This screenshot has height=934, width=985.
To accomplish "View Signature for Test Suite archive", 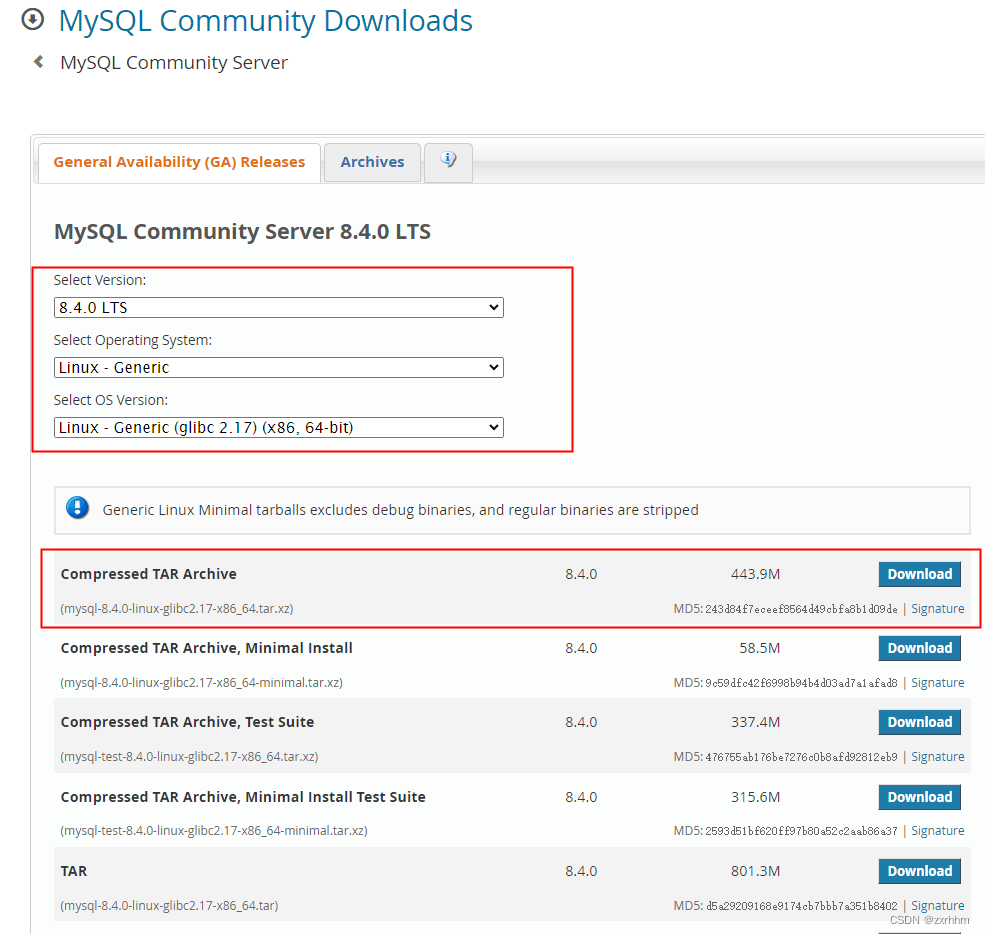I will point(937,756).
